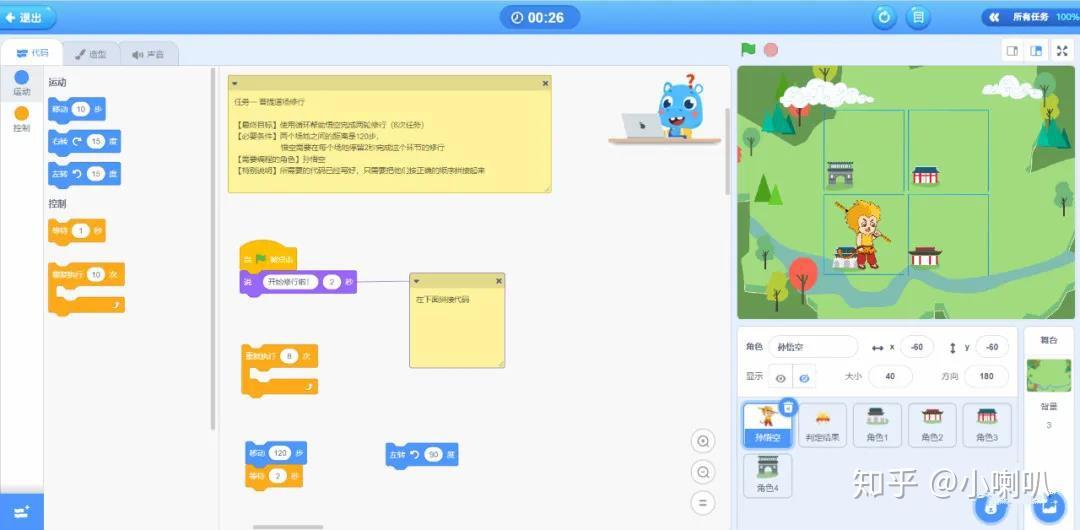Image resolution: width=1080 pixels, height=530 pixels.
Task: Click the zoom in workspace button
Action: [x=703, y=441]
